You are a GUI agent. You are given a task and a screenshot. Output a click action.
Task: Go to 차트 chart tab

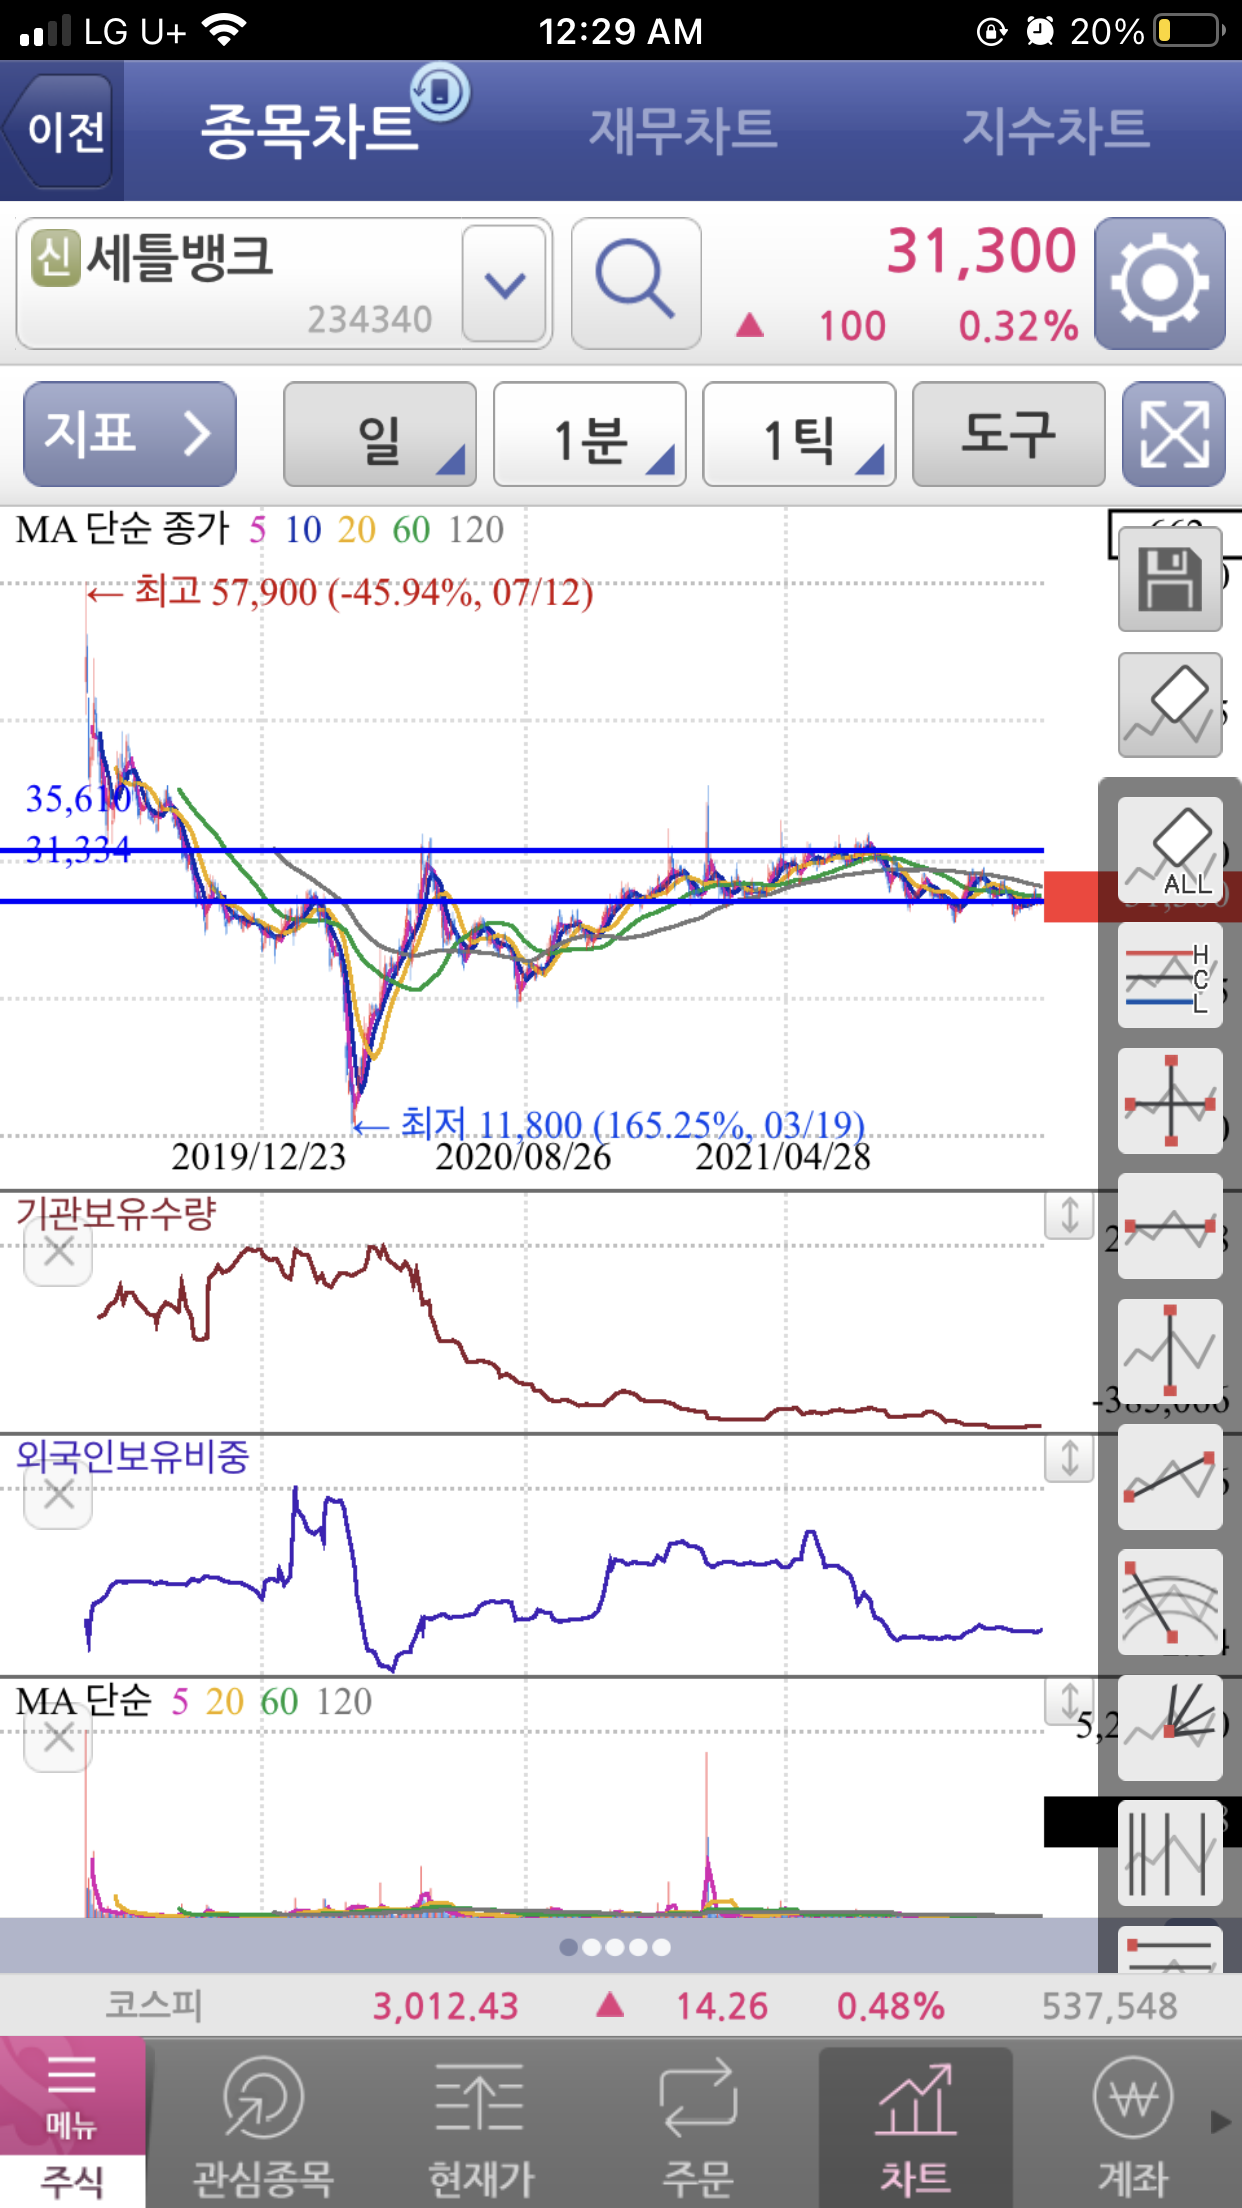coord(916,2125)
